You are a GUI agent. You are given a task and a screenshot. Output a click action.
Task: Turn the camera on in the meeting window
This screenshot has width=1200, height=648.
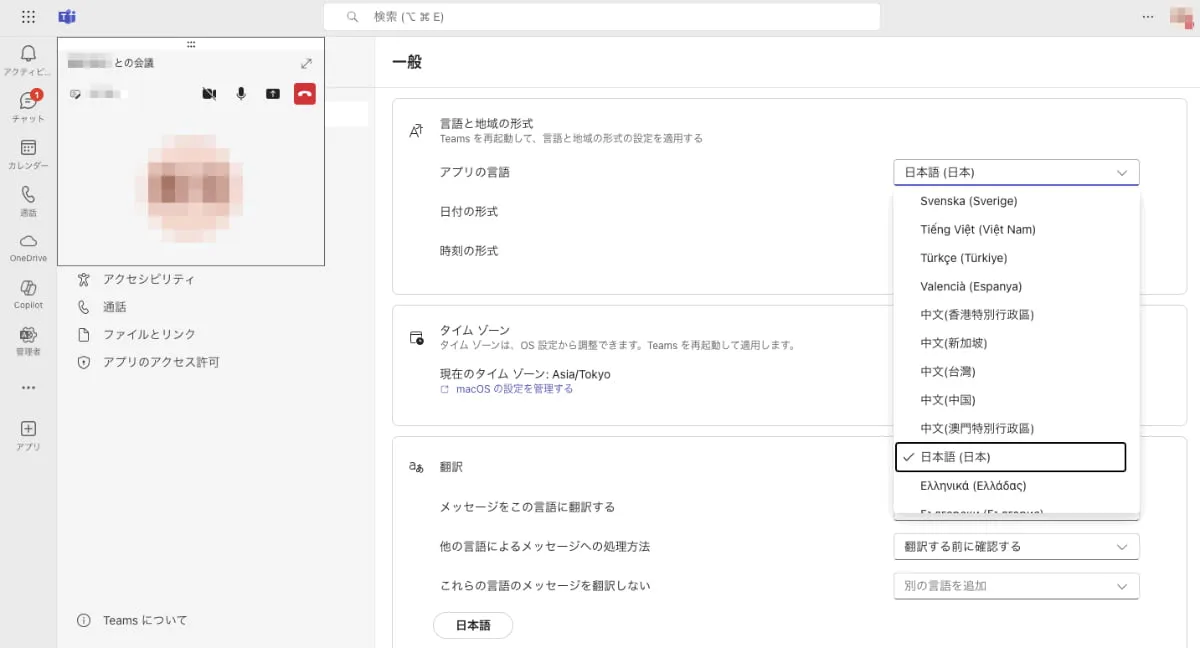coord(209,93)
